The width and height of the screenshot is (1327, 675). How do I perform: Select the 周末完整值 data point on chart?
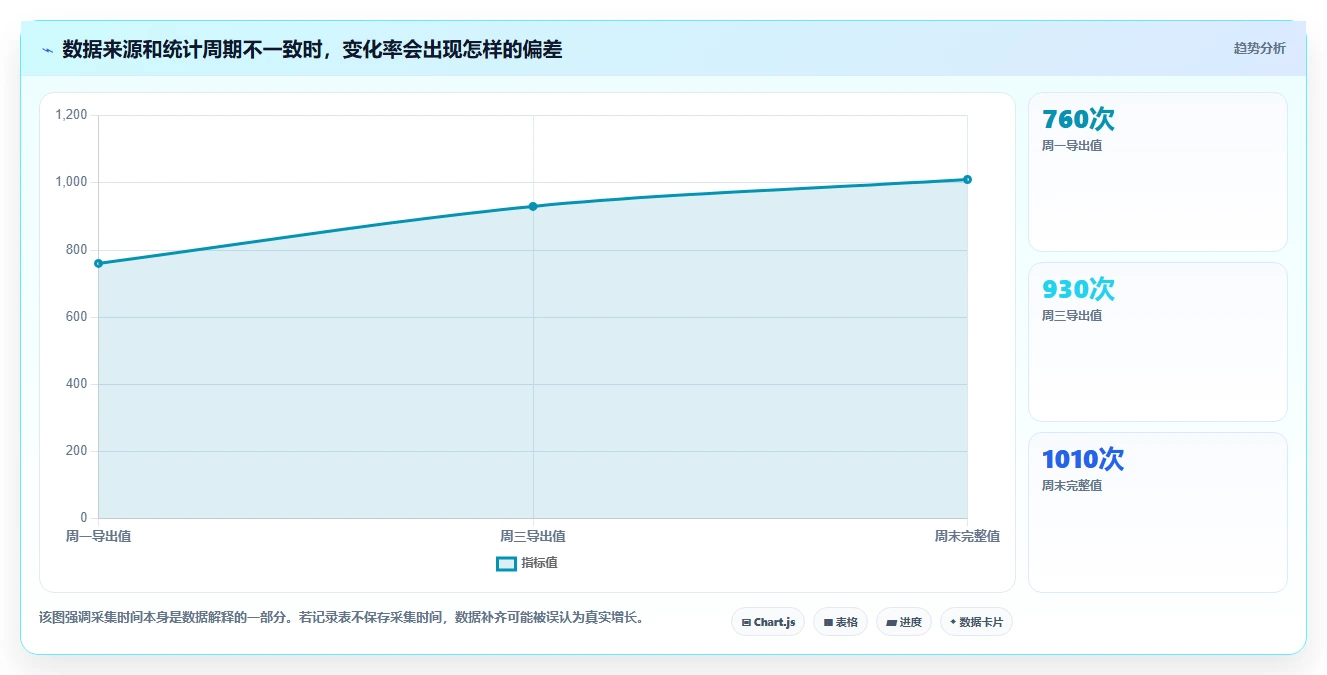pyautogui.click(x=967, y=179)
